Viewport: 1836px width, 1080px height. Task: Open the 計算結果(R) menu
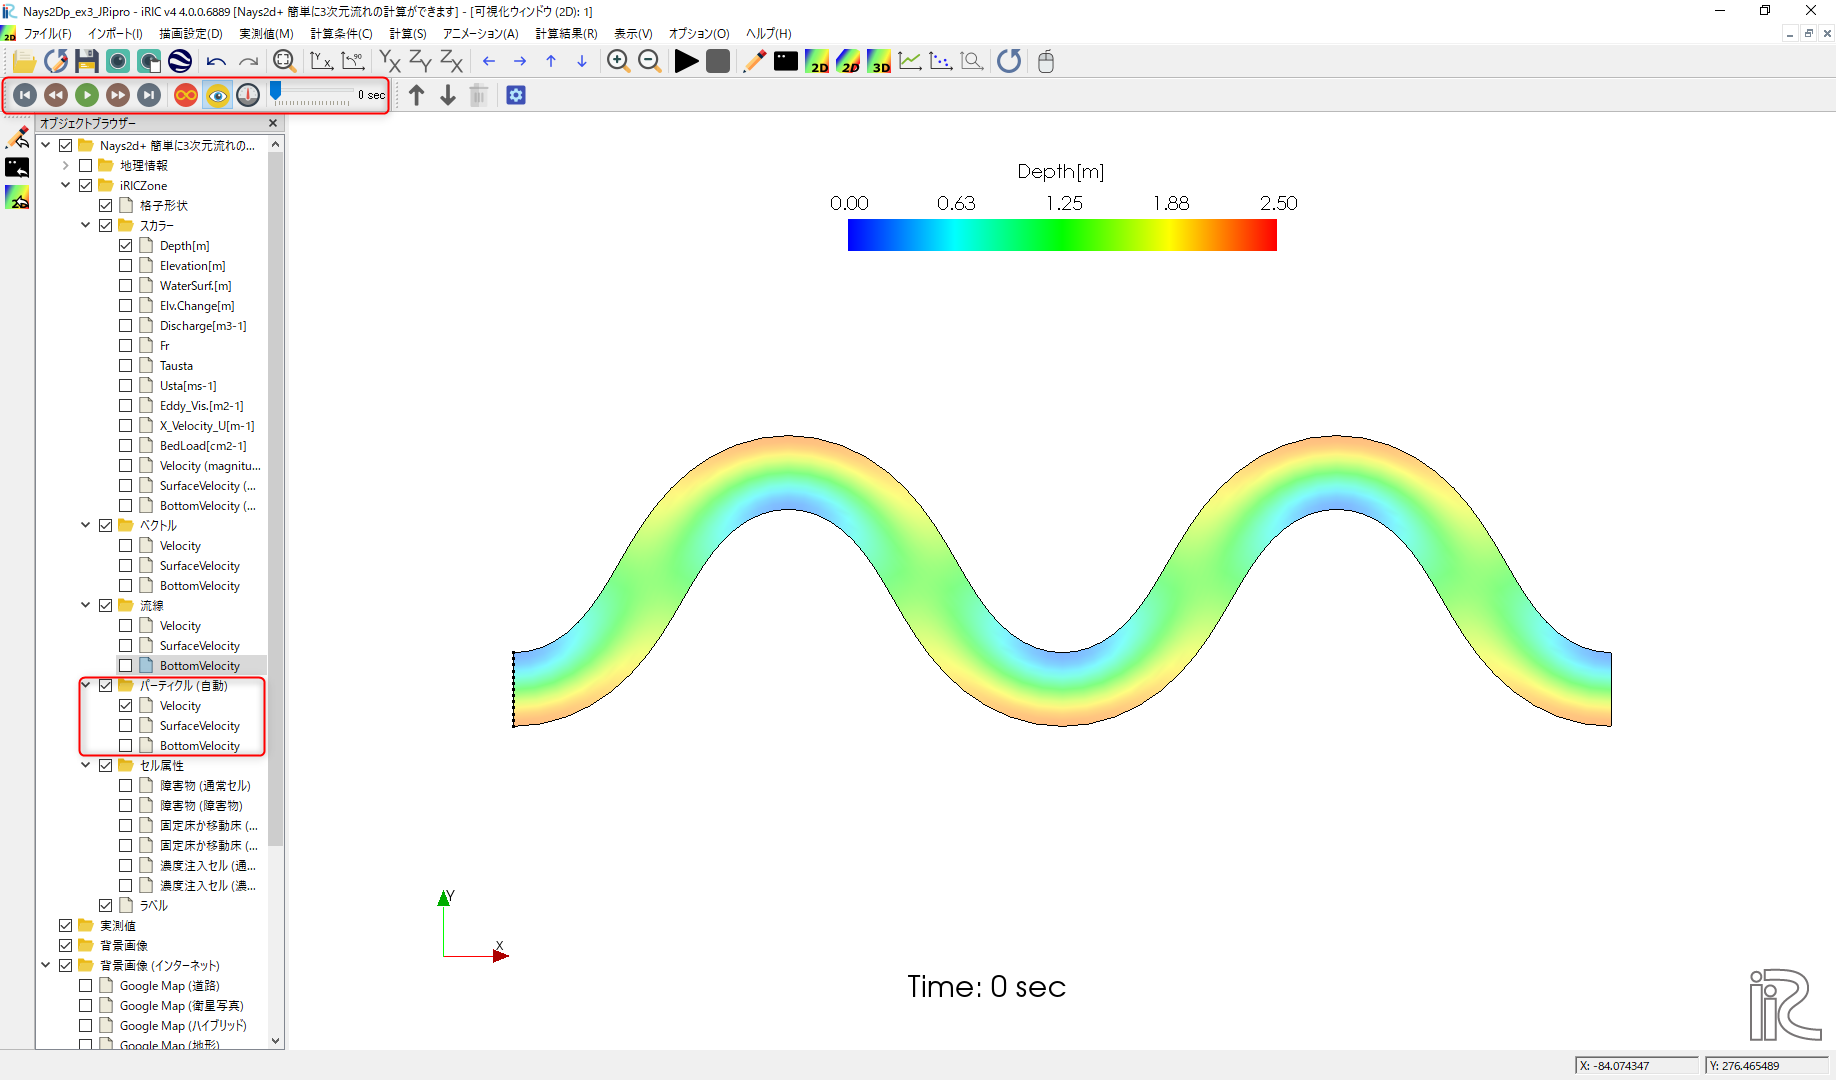566,34
